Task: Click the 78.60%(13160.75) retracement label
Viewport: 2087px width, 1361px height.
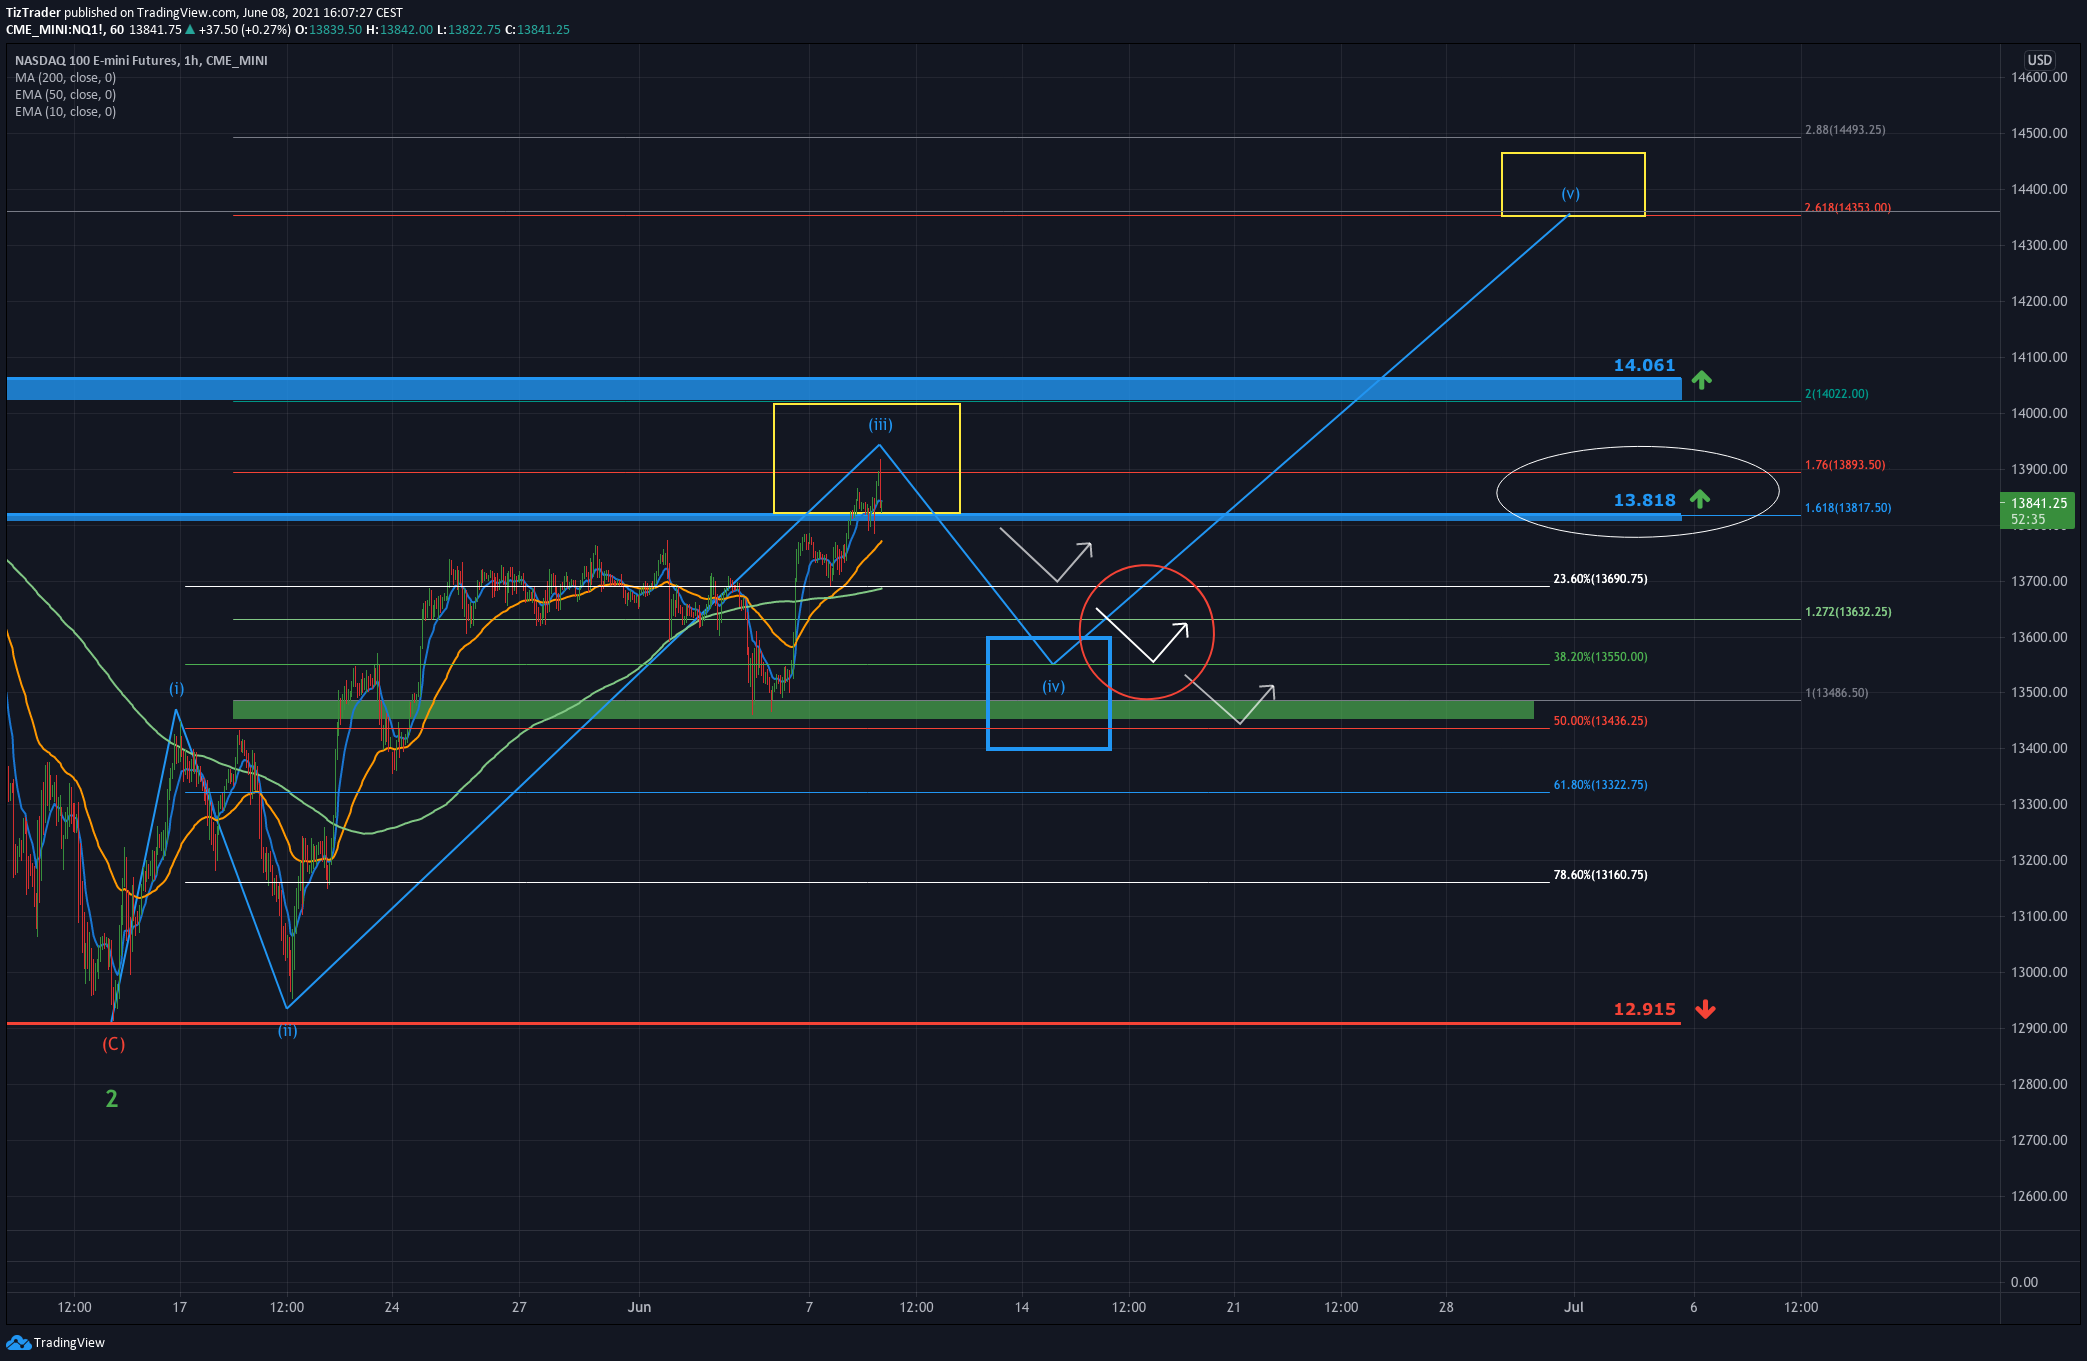Action: 1600,875
